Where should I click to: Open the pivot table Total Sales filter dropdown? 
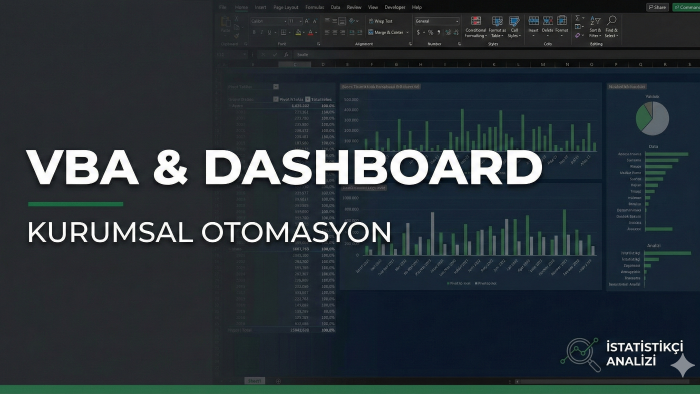(x=308, y=99)
